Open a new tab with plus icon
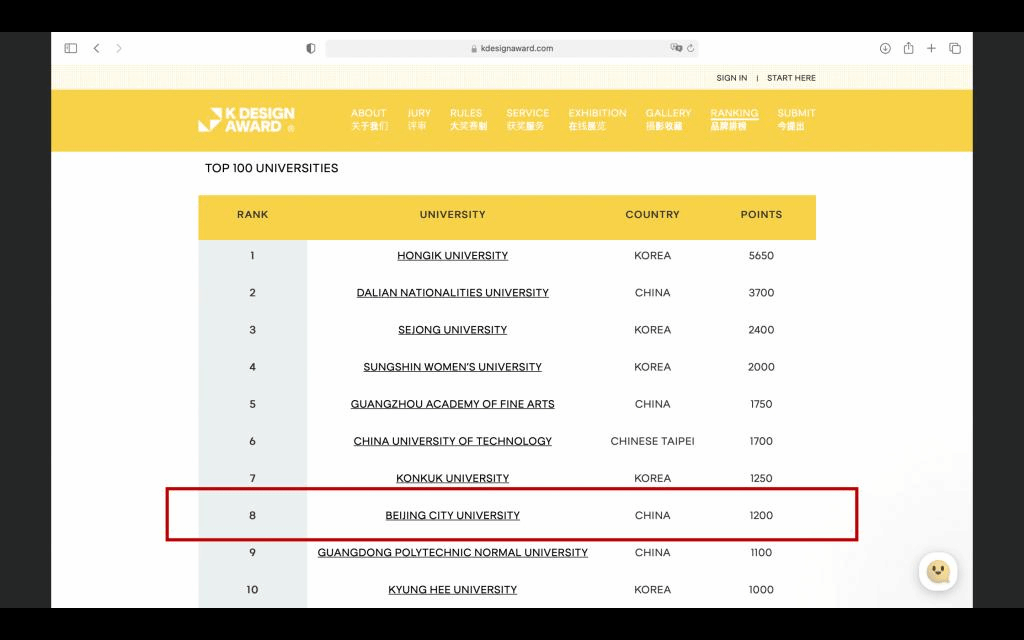This screenshot has width=1024, height=640. tap(931, 48)
